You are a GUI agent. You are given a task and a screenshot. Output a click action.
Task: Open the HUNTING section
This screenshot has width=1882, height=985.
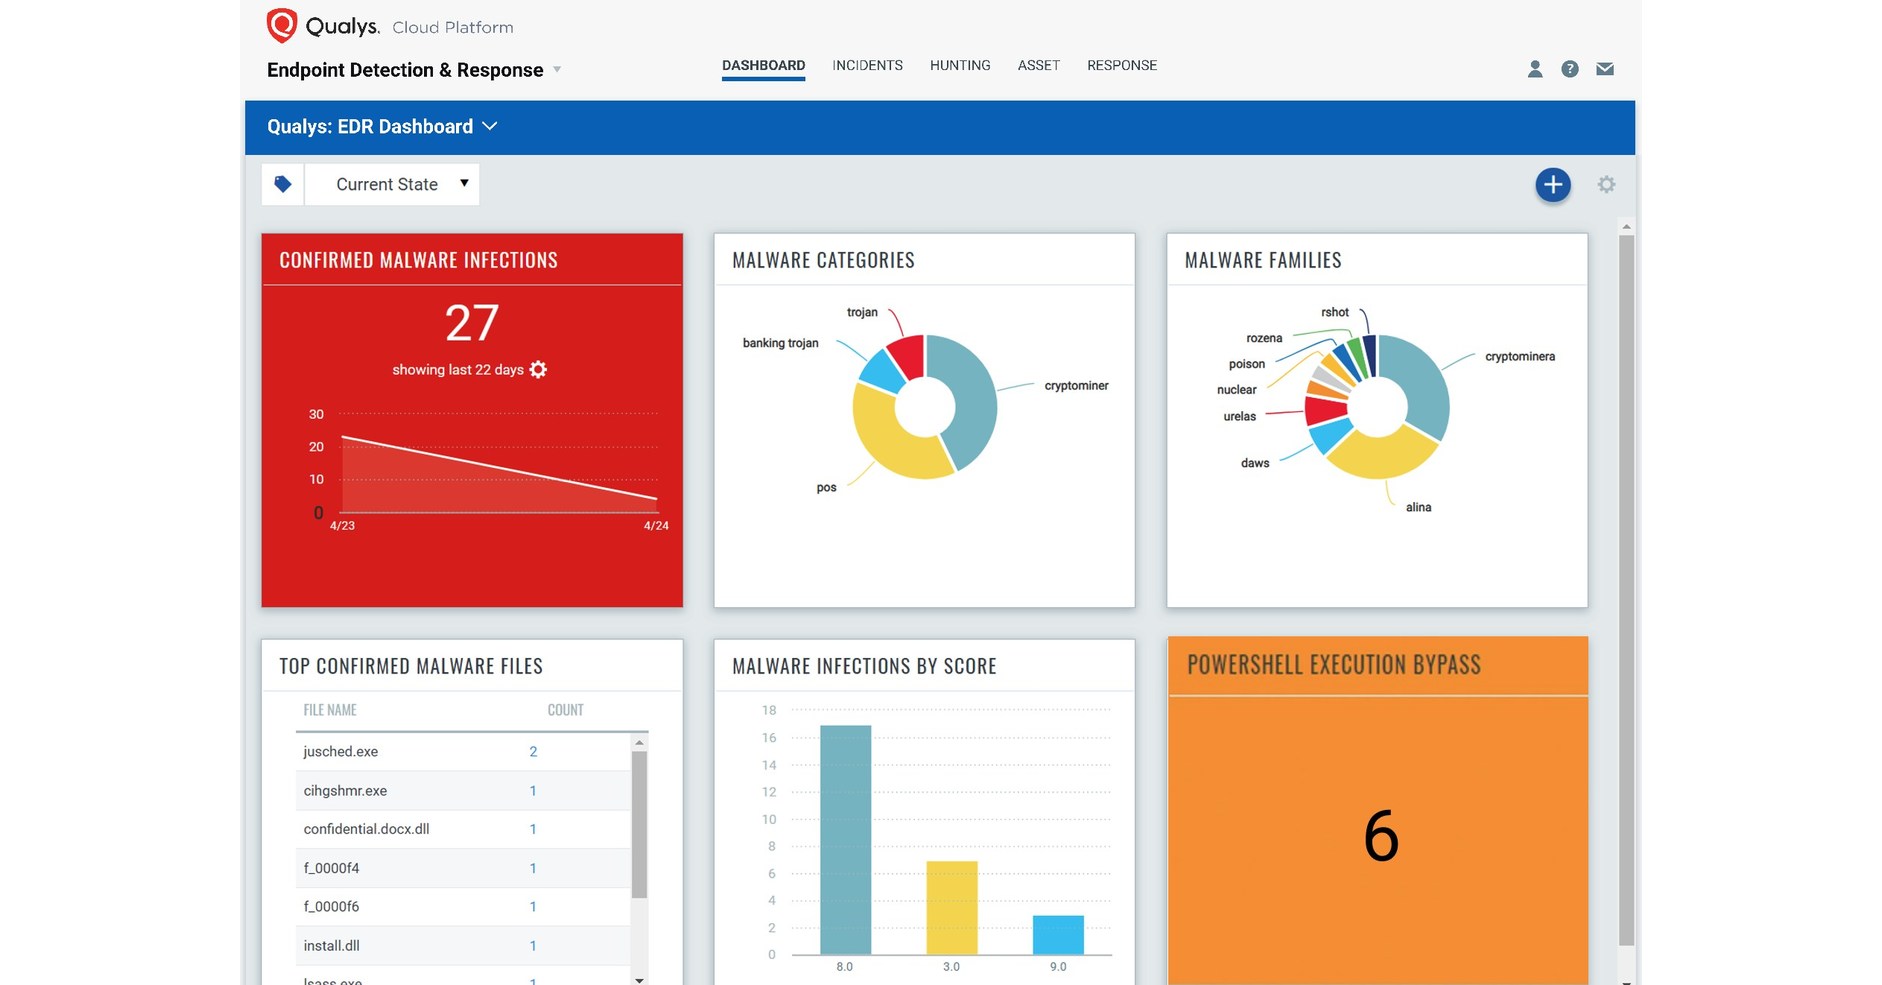959,65
